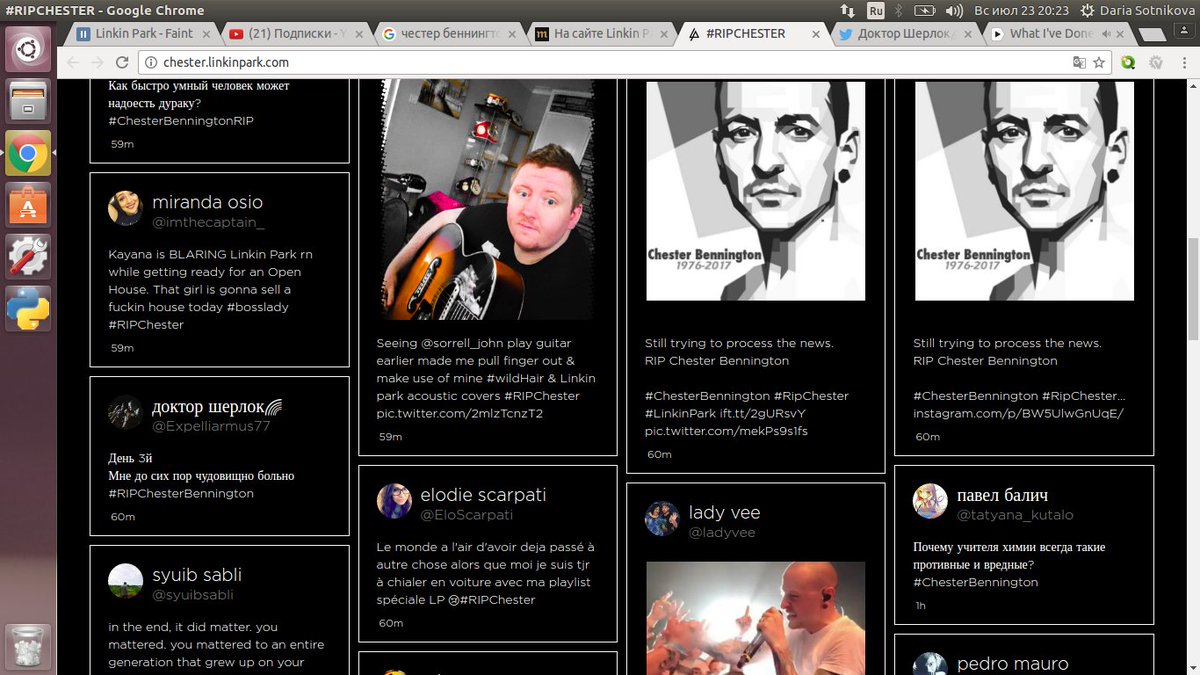Screen dimensions: 1200x675
Task: Click the Bluetooth indicator icon
Action: click(x=899, y=10)
